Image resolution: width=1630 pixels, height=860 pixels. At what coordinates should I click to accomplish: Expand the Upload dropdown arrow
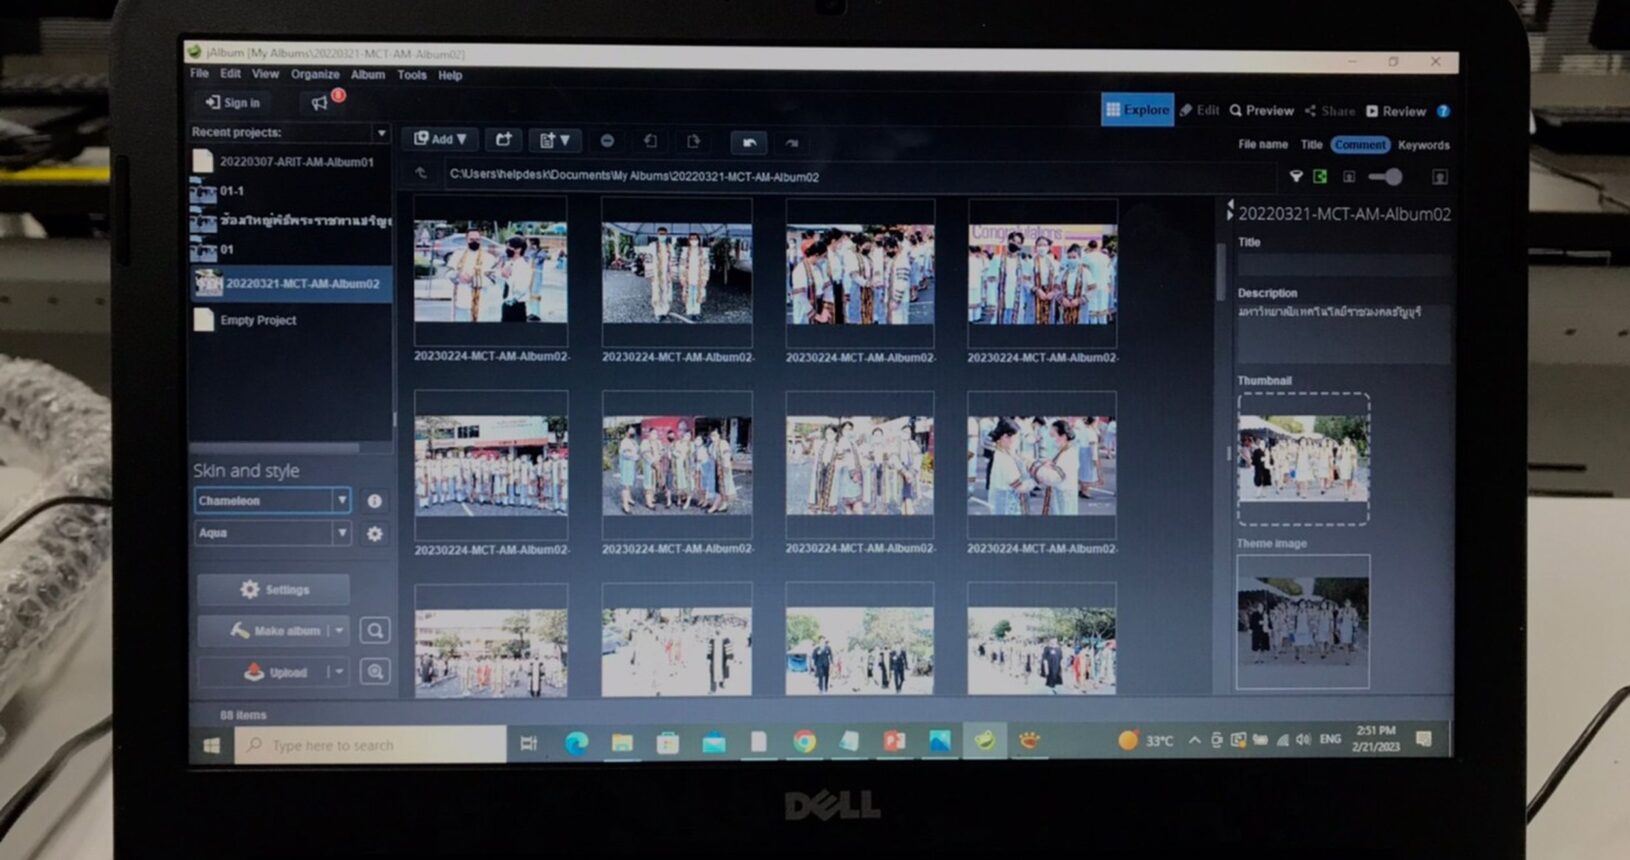pyautogui.click(x=339, y=672)
